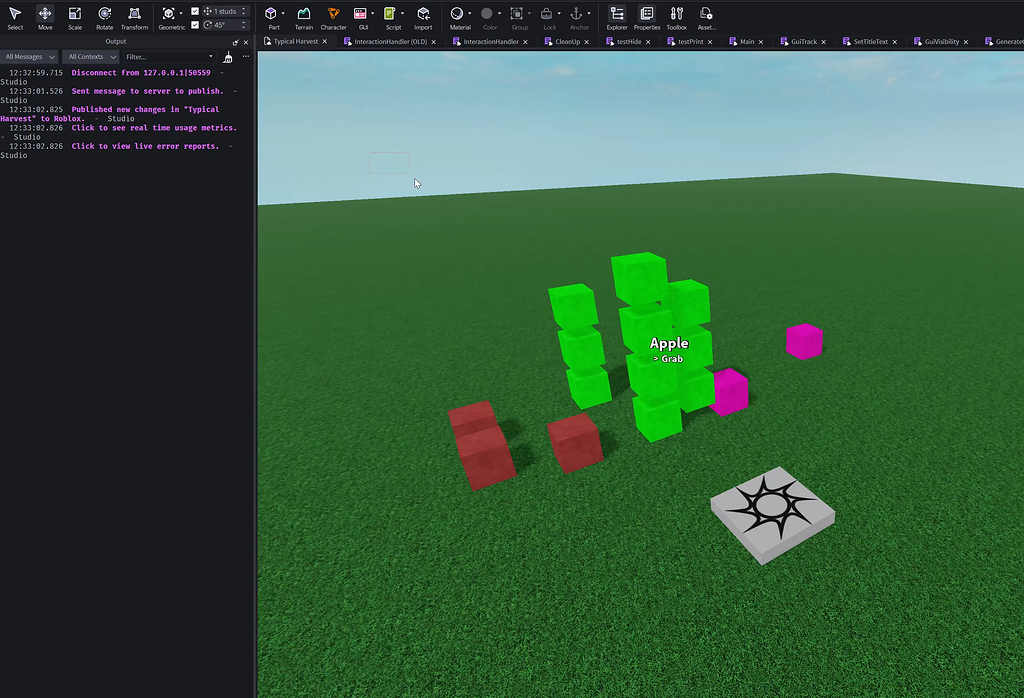Select "Sent message to server to publish." log line
1024x698 pixels.
coord(148,91)
